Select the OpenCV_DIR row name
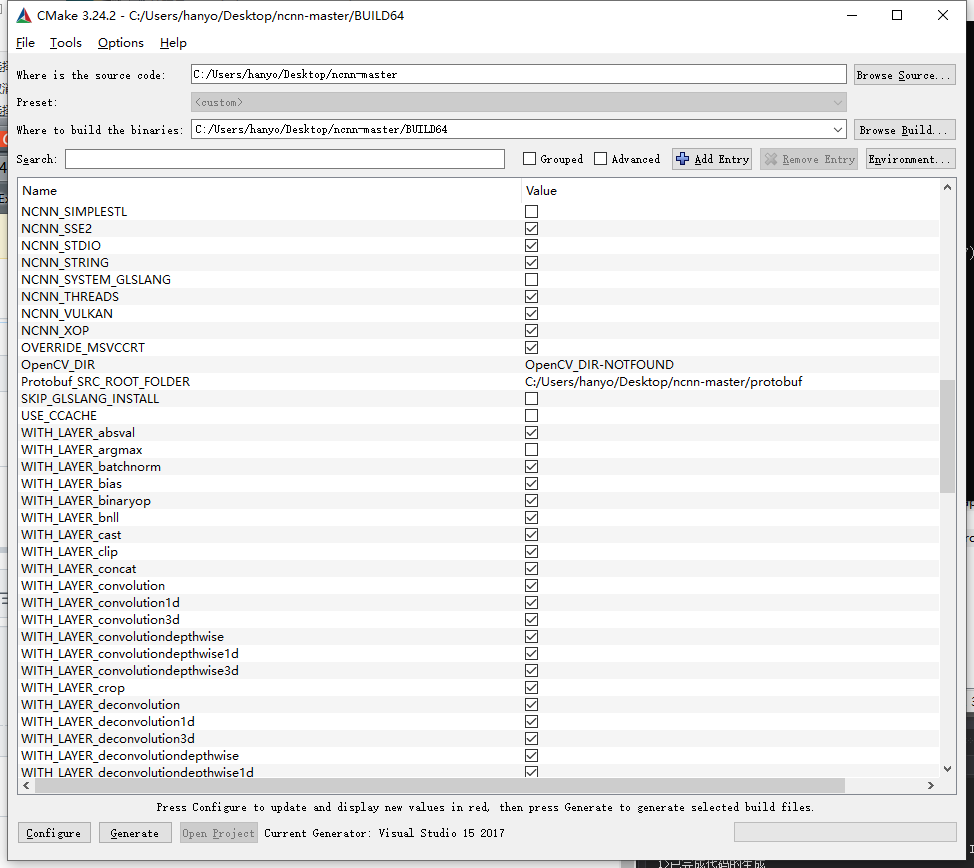Screen dimensions: 974x868 pos(58,365)
